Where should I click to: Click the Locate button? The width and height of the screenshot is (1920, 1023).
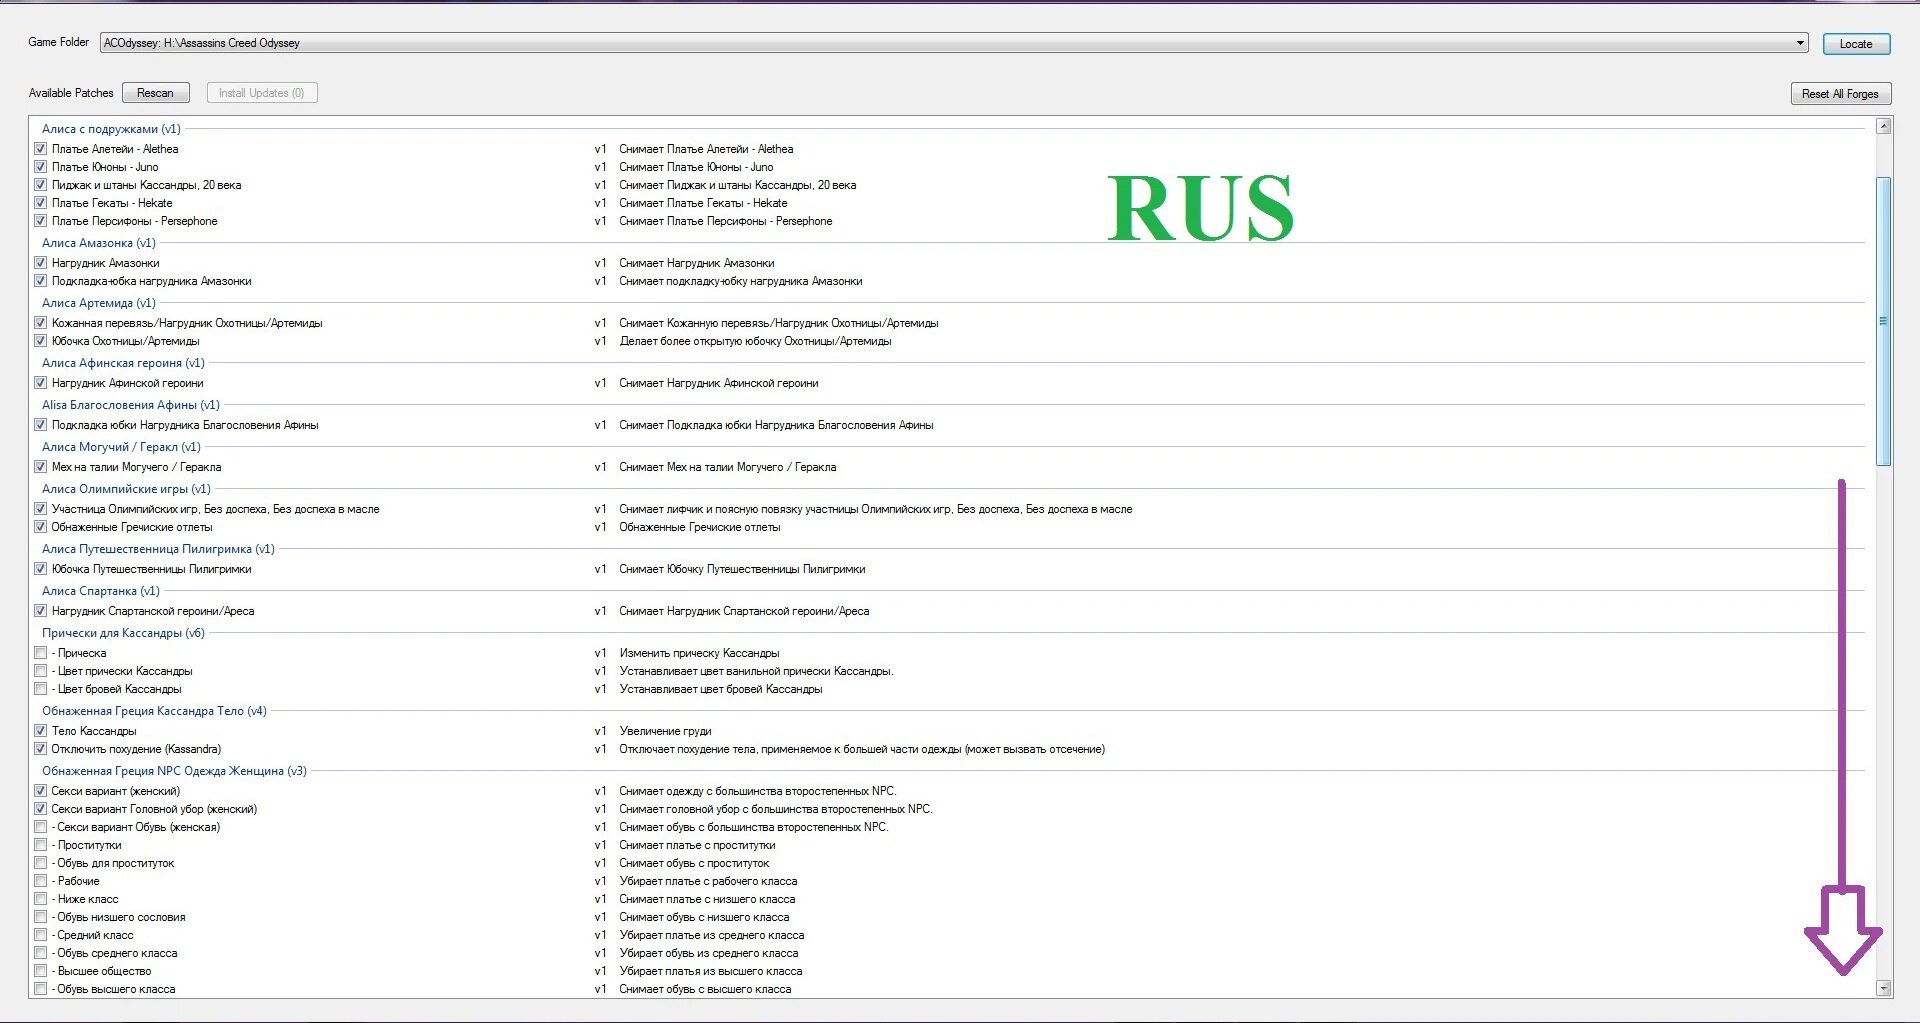(x=1855, y=44)
